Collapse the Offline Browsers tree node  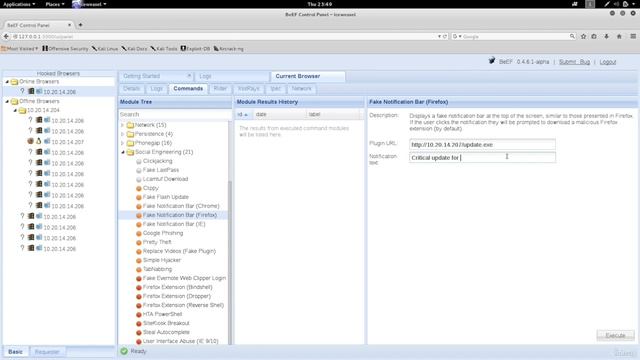coord(7,101)
